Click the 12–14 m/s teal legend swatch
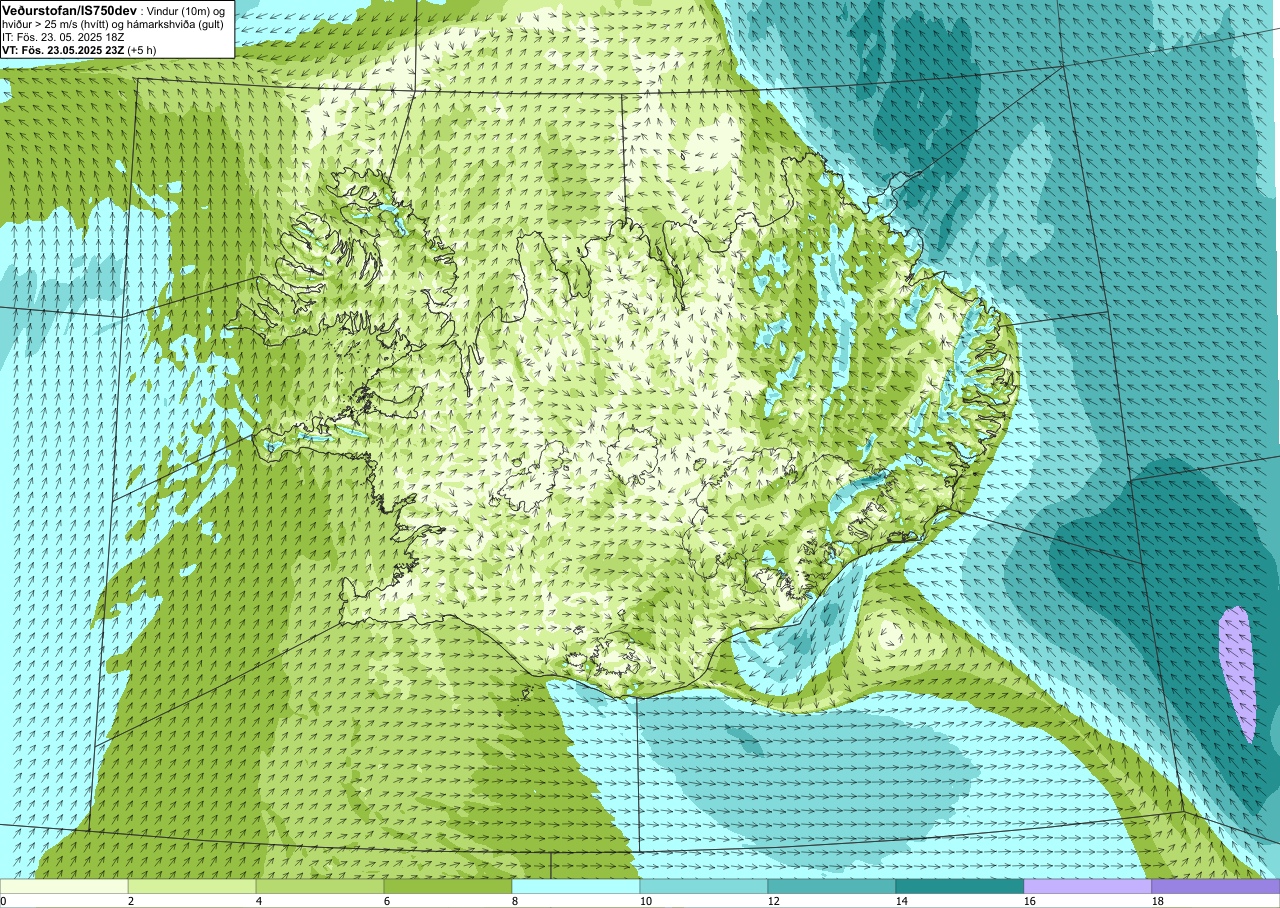This screenshot has width=1280, height=908. pyautogui.click(x=832, y=886)
